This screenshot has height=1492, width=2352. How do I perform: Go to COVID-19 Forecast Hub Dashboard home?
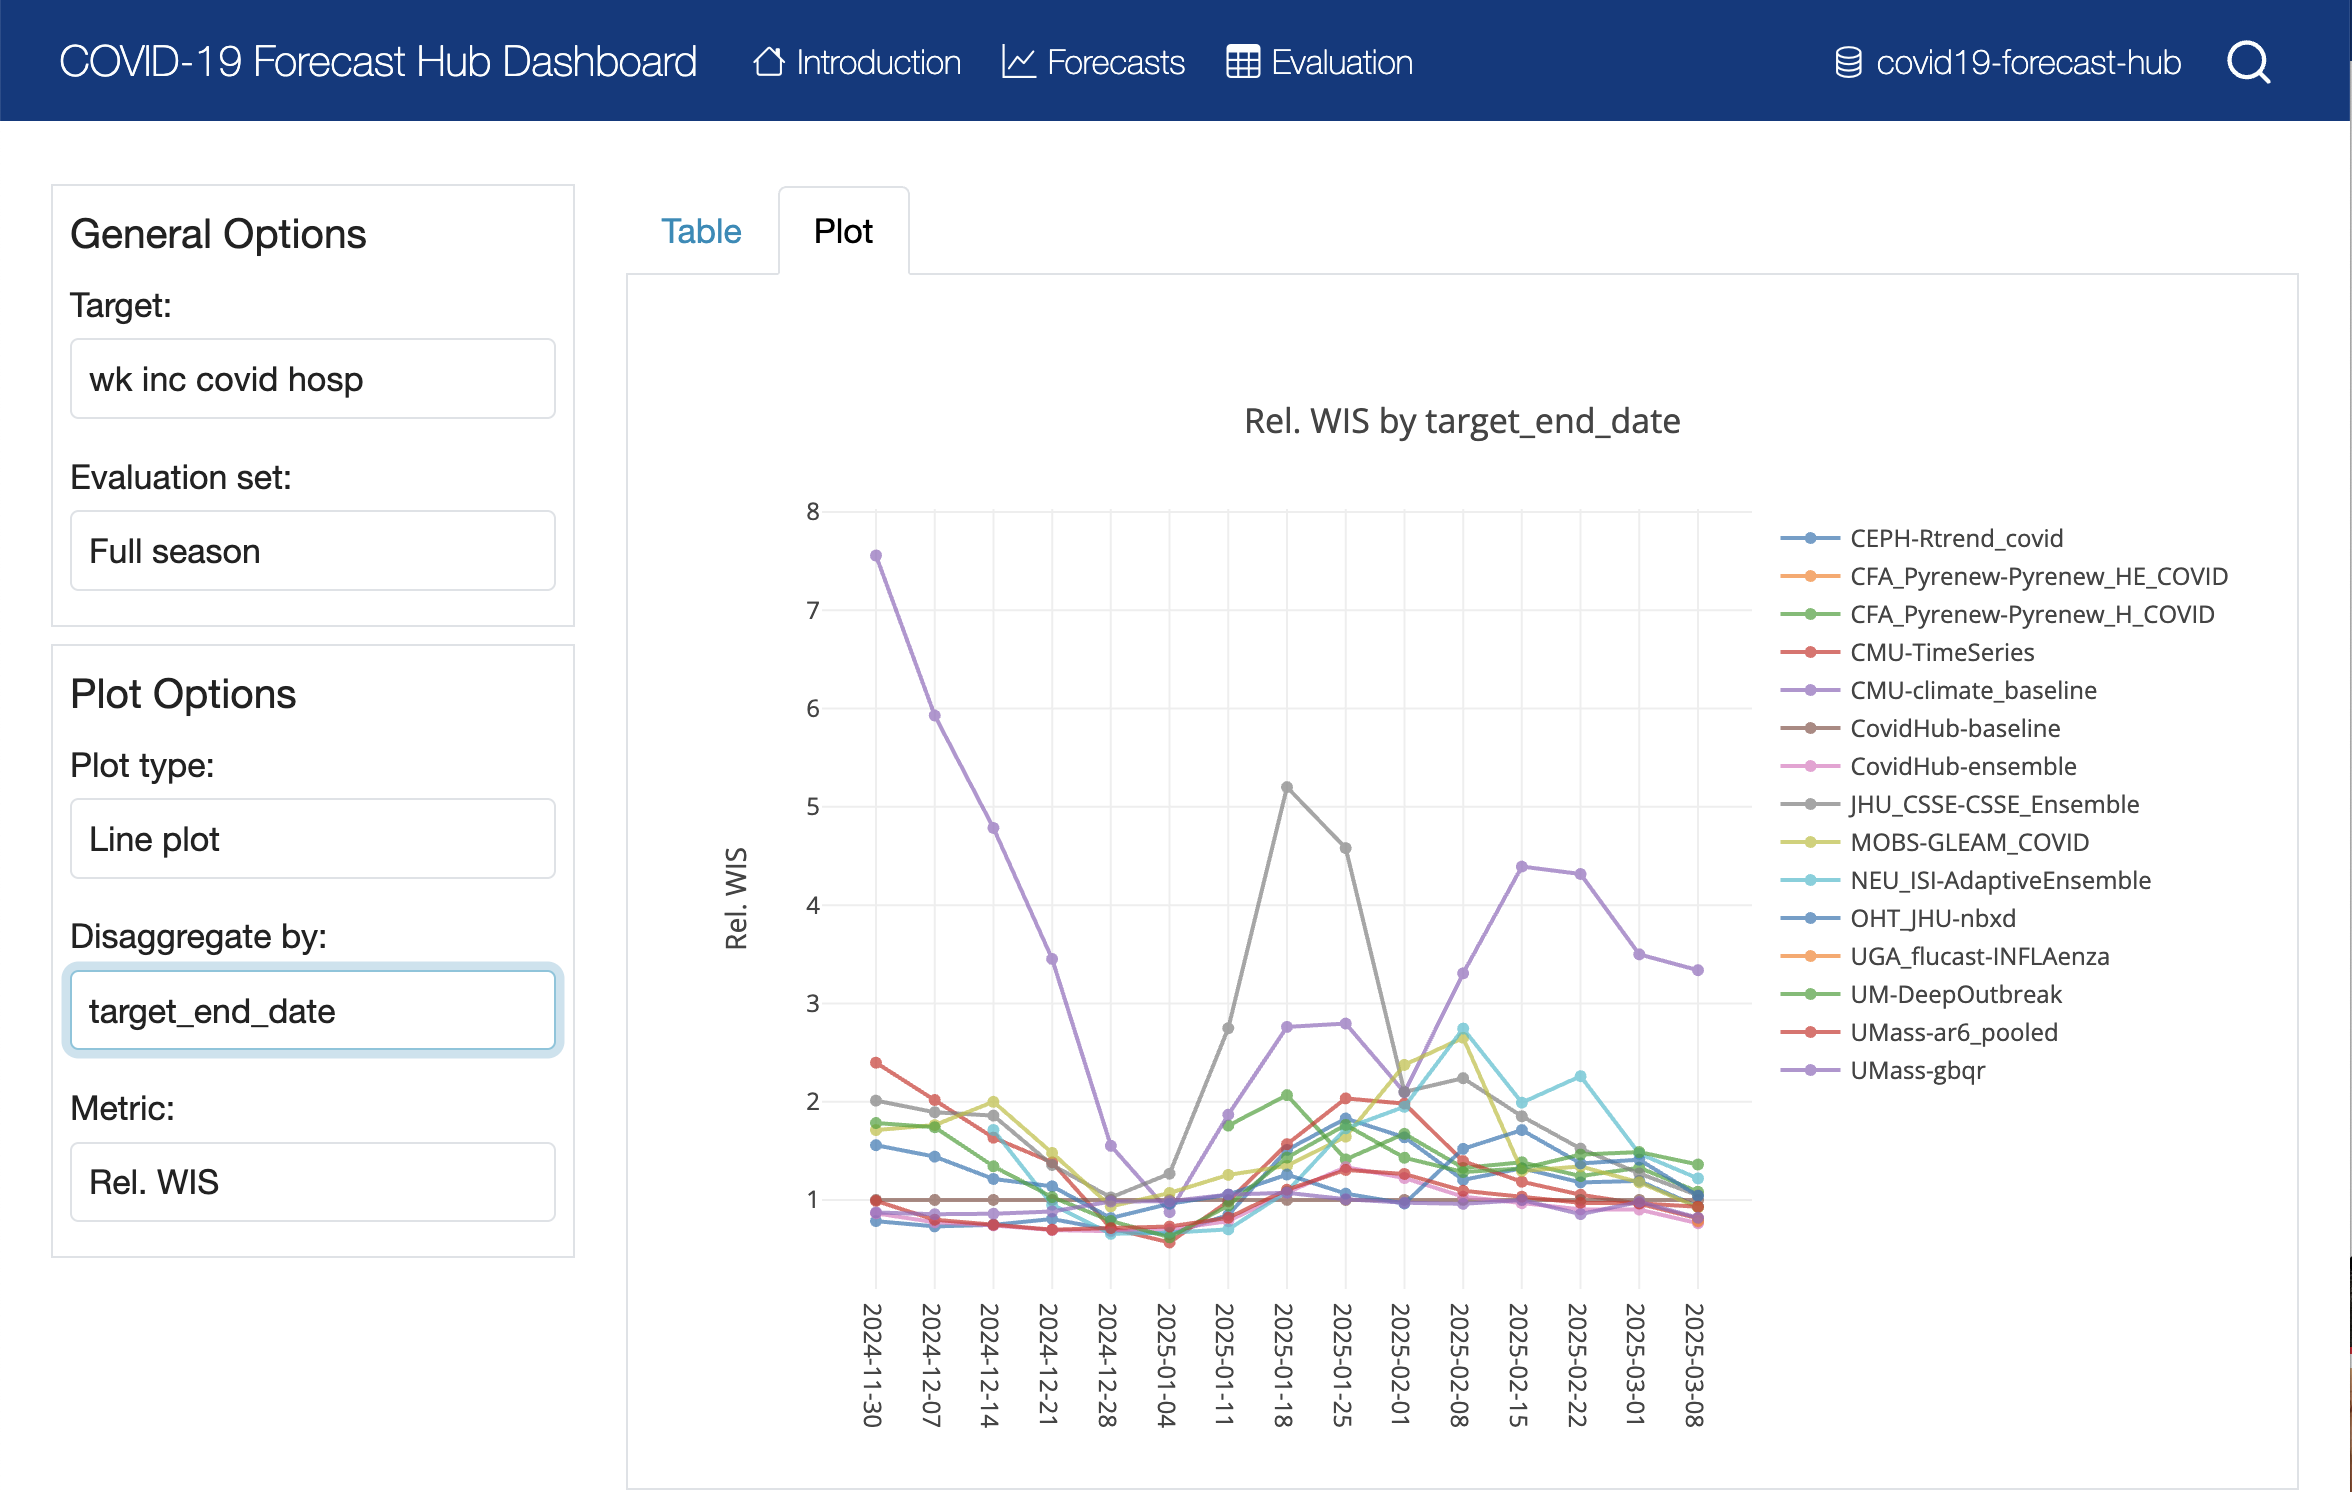coord(378,62)
